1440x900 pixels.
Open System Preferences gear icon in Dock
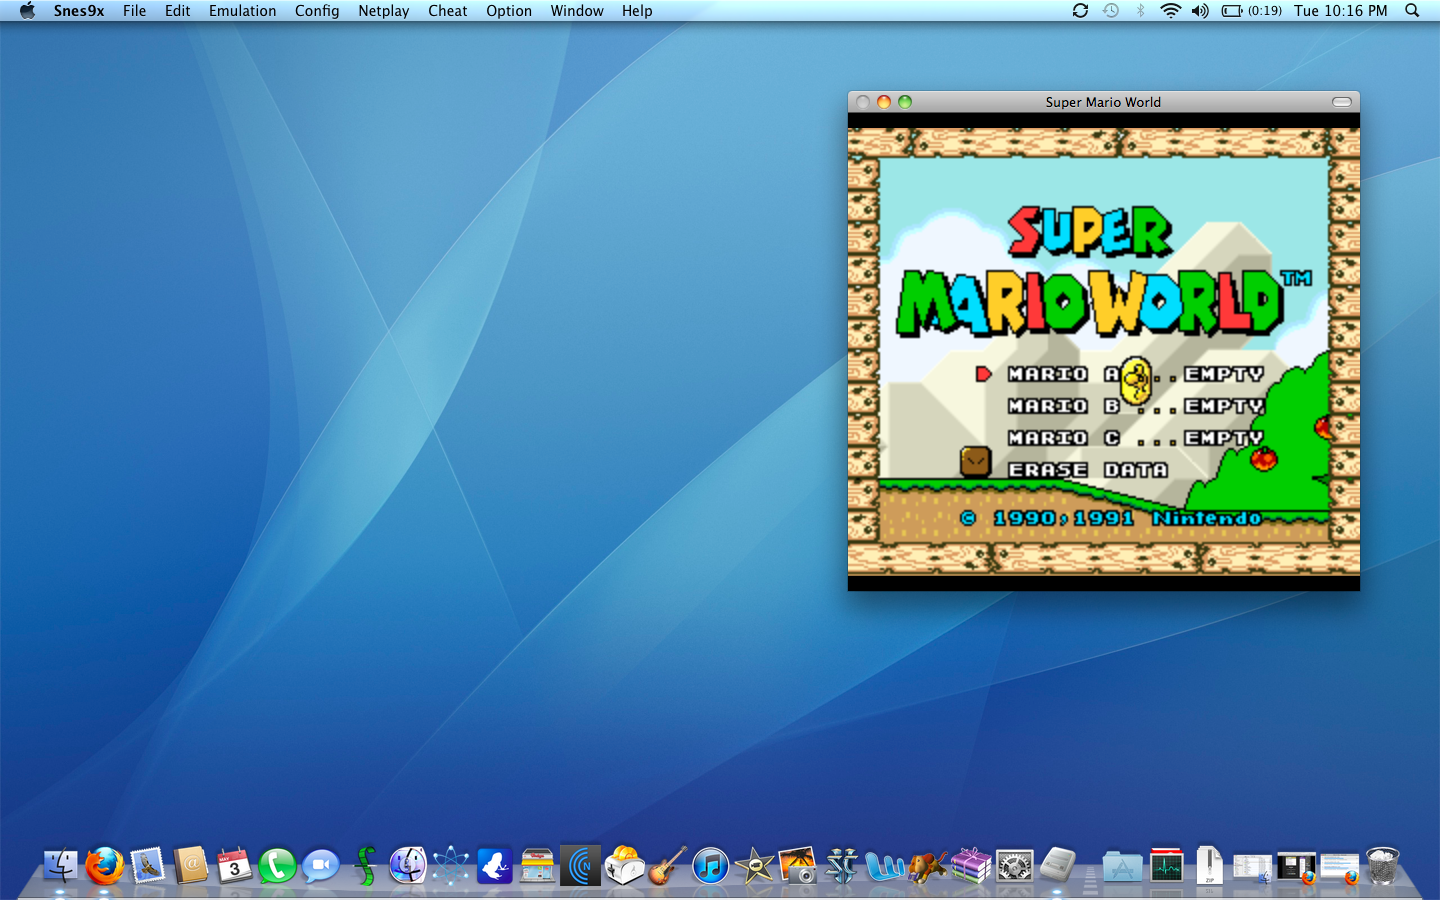(1014, 865)
